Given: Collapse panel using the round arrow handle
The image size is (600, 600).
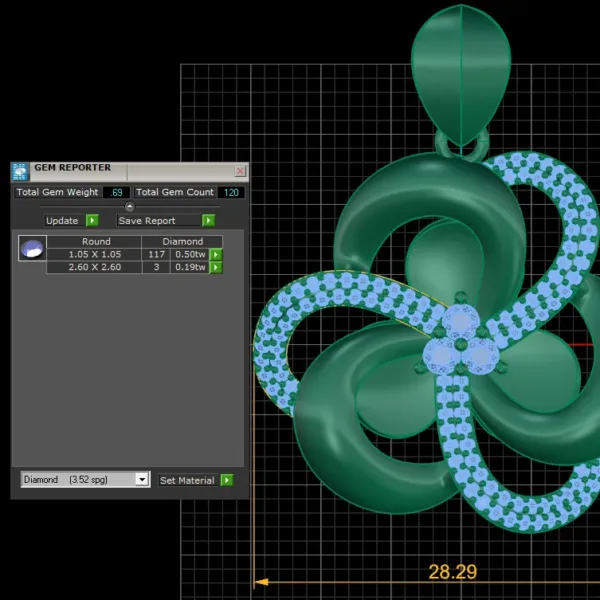Looking at the screenshot, I should coord(130,207).
